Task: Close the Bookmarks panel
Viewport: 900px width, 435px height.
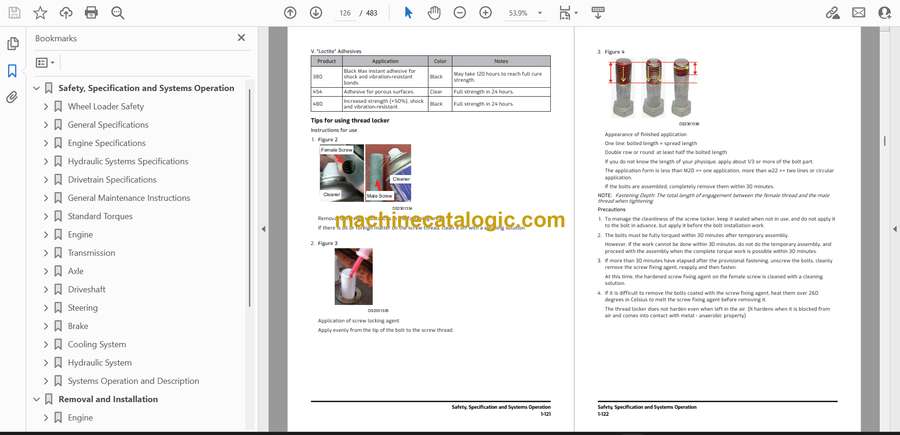Action: [241, 38]
